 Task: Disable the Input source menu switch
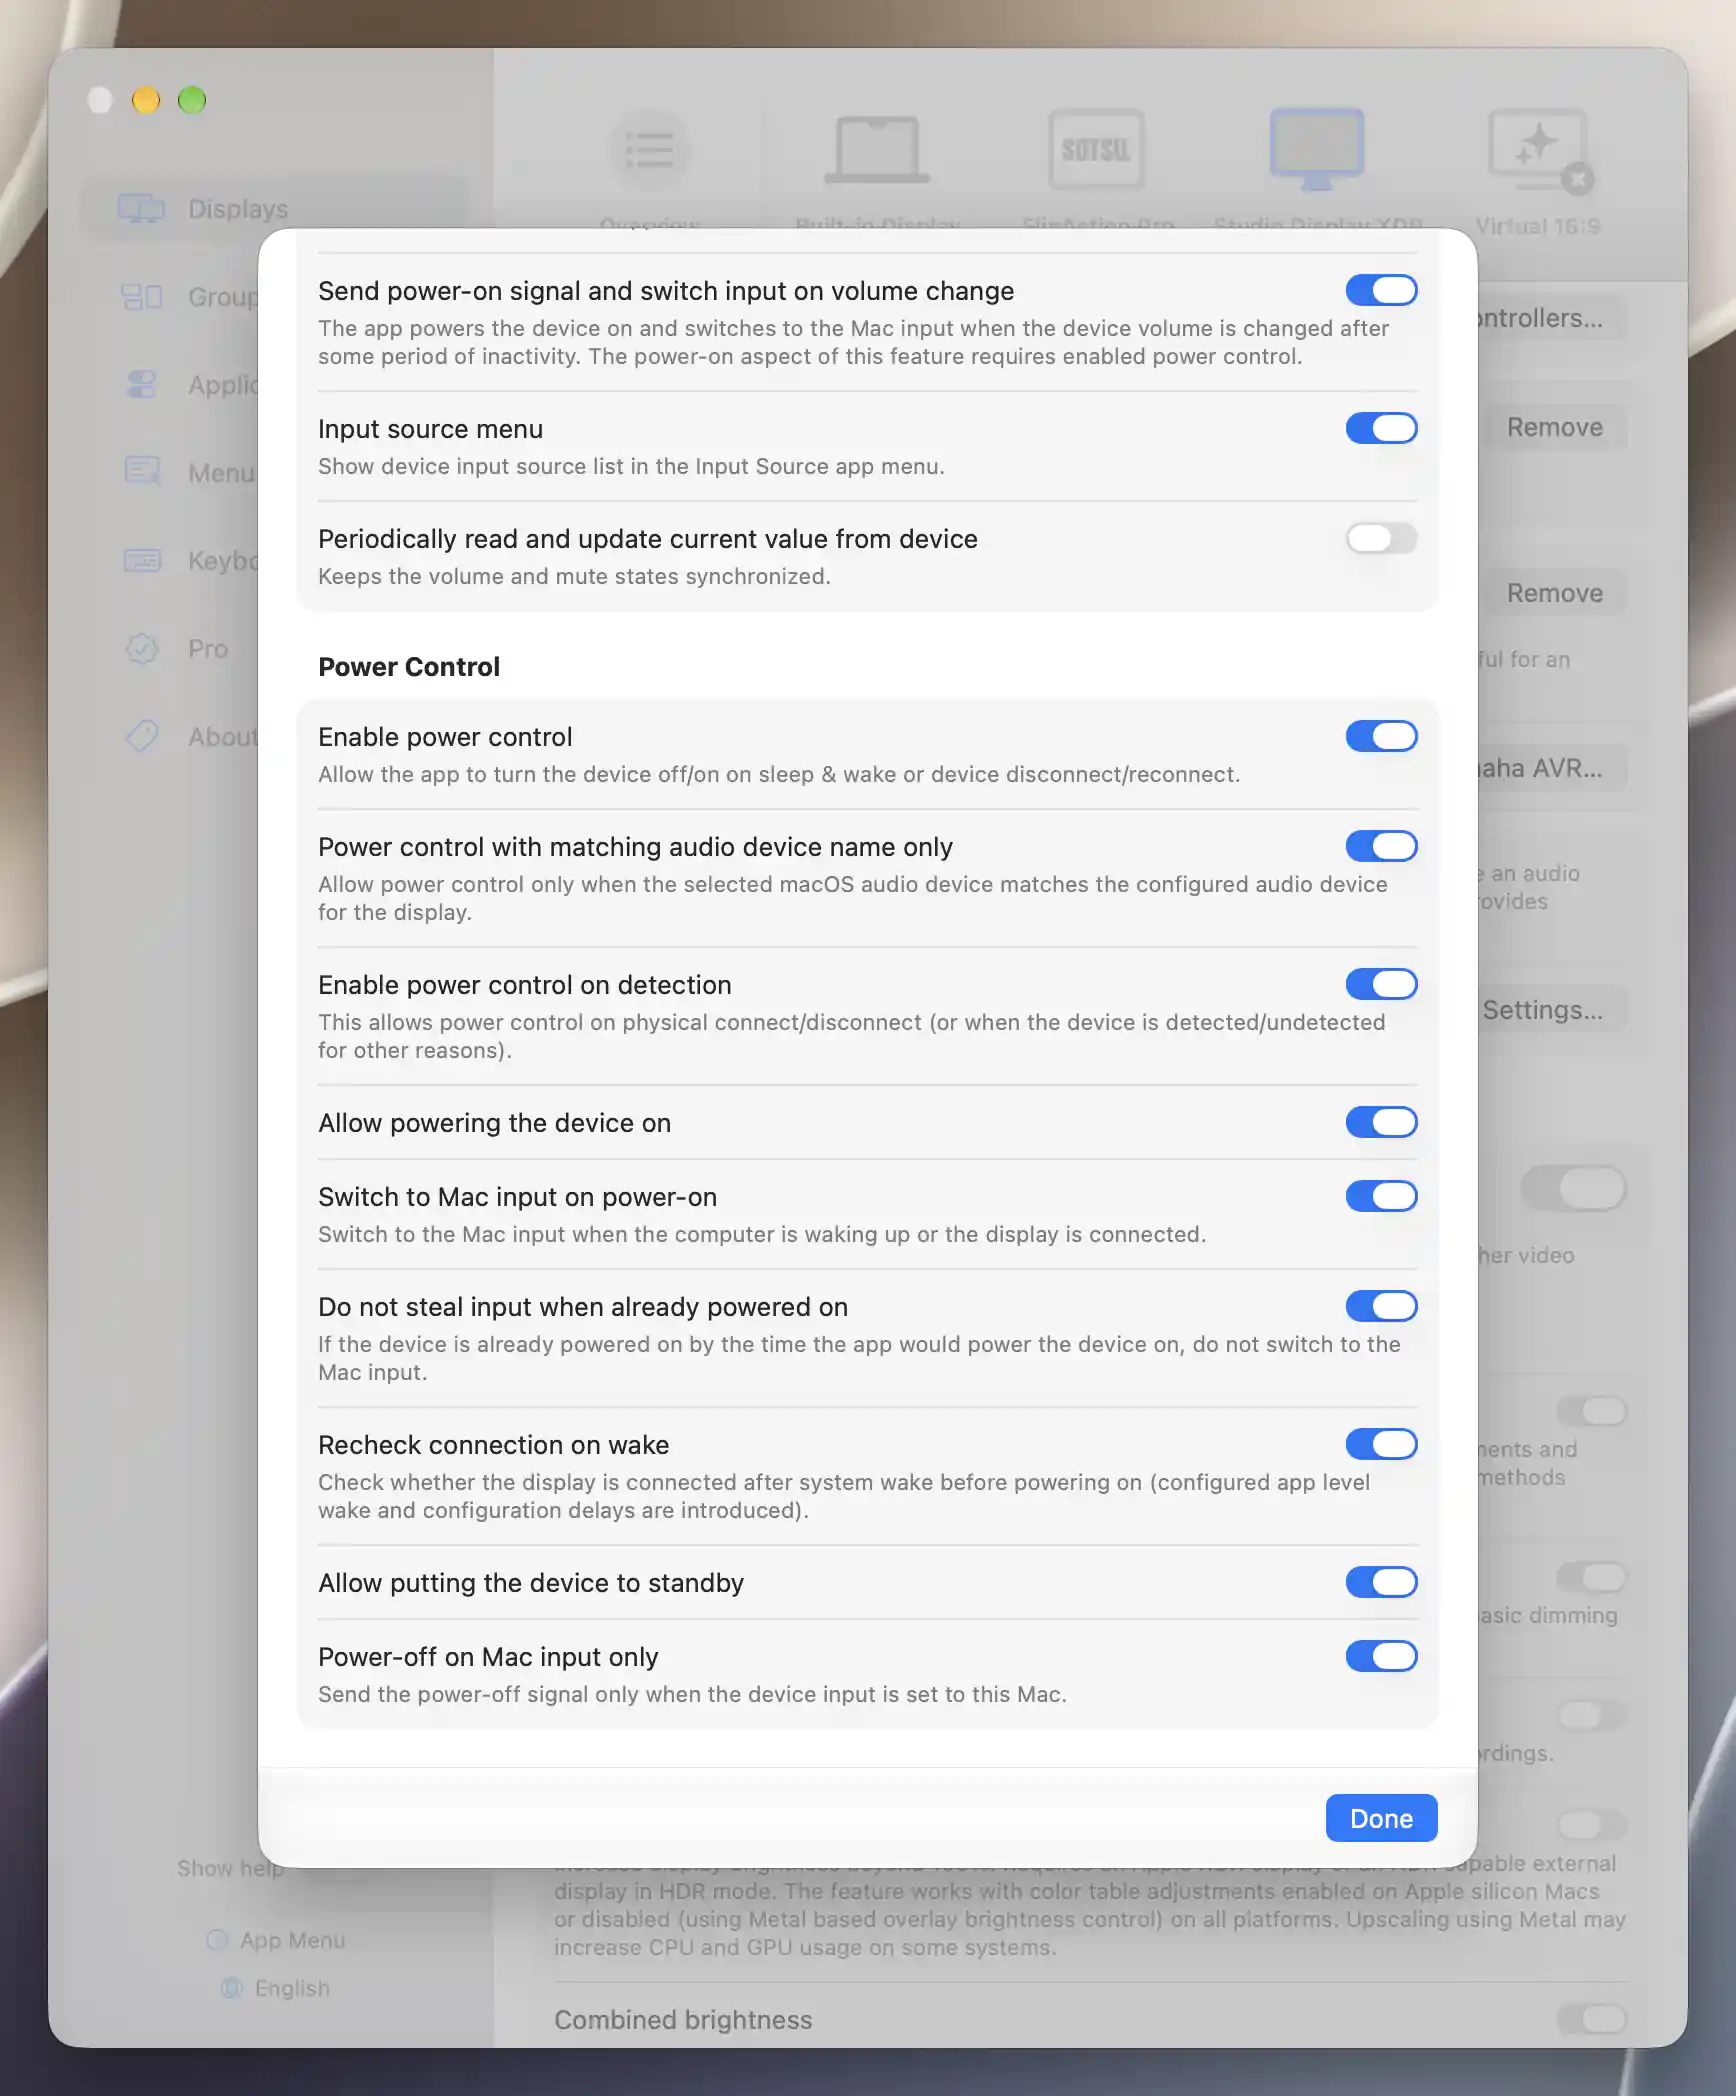coord(1381,429)
